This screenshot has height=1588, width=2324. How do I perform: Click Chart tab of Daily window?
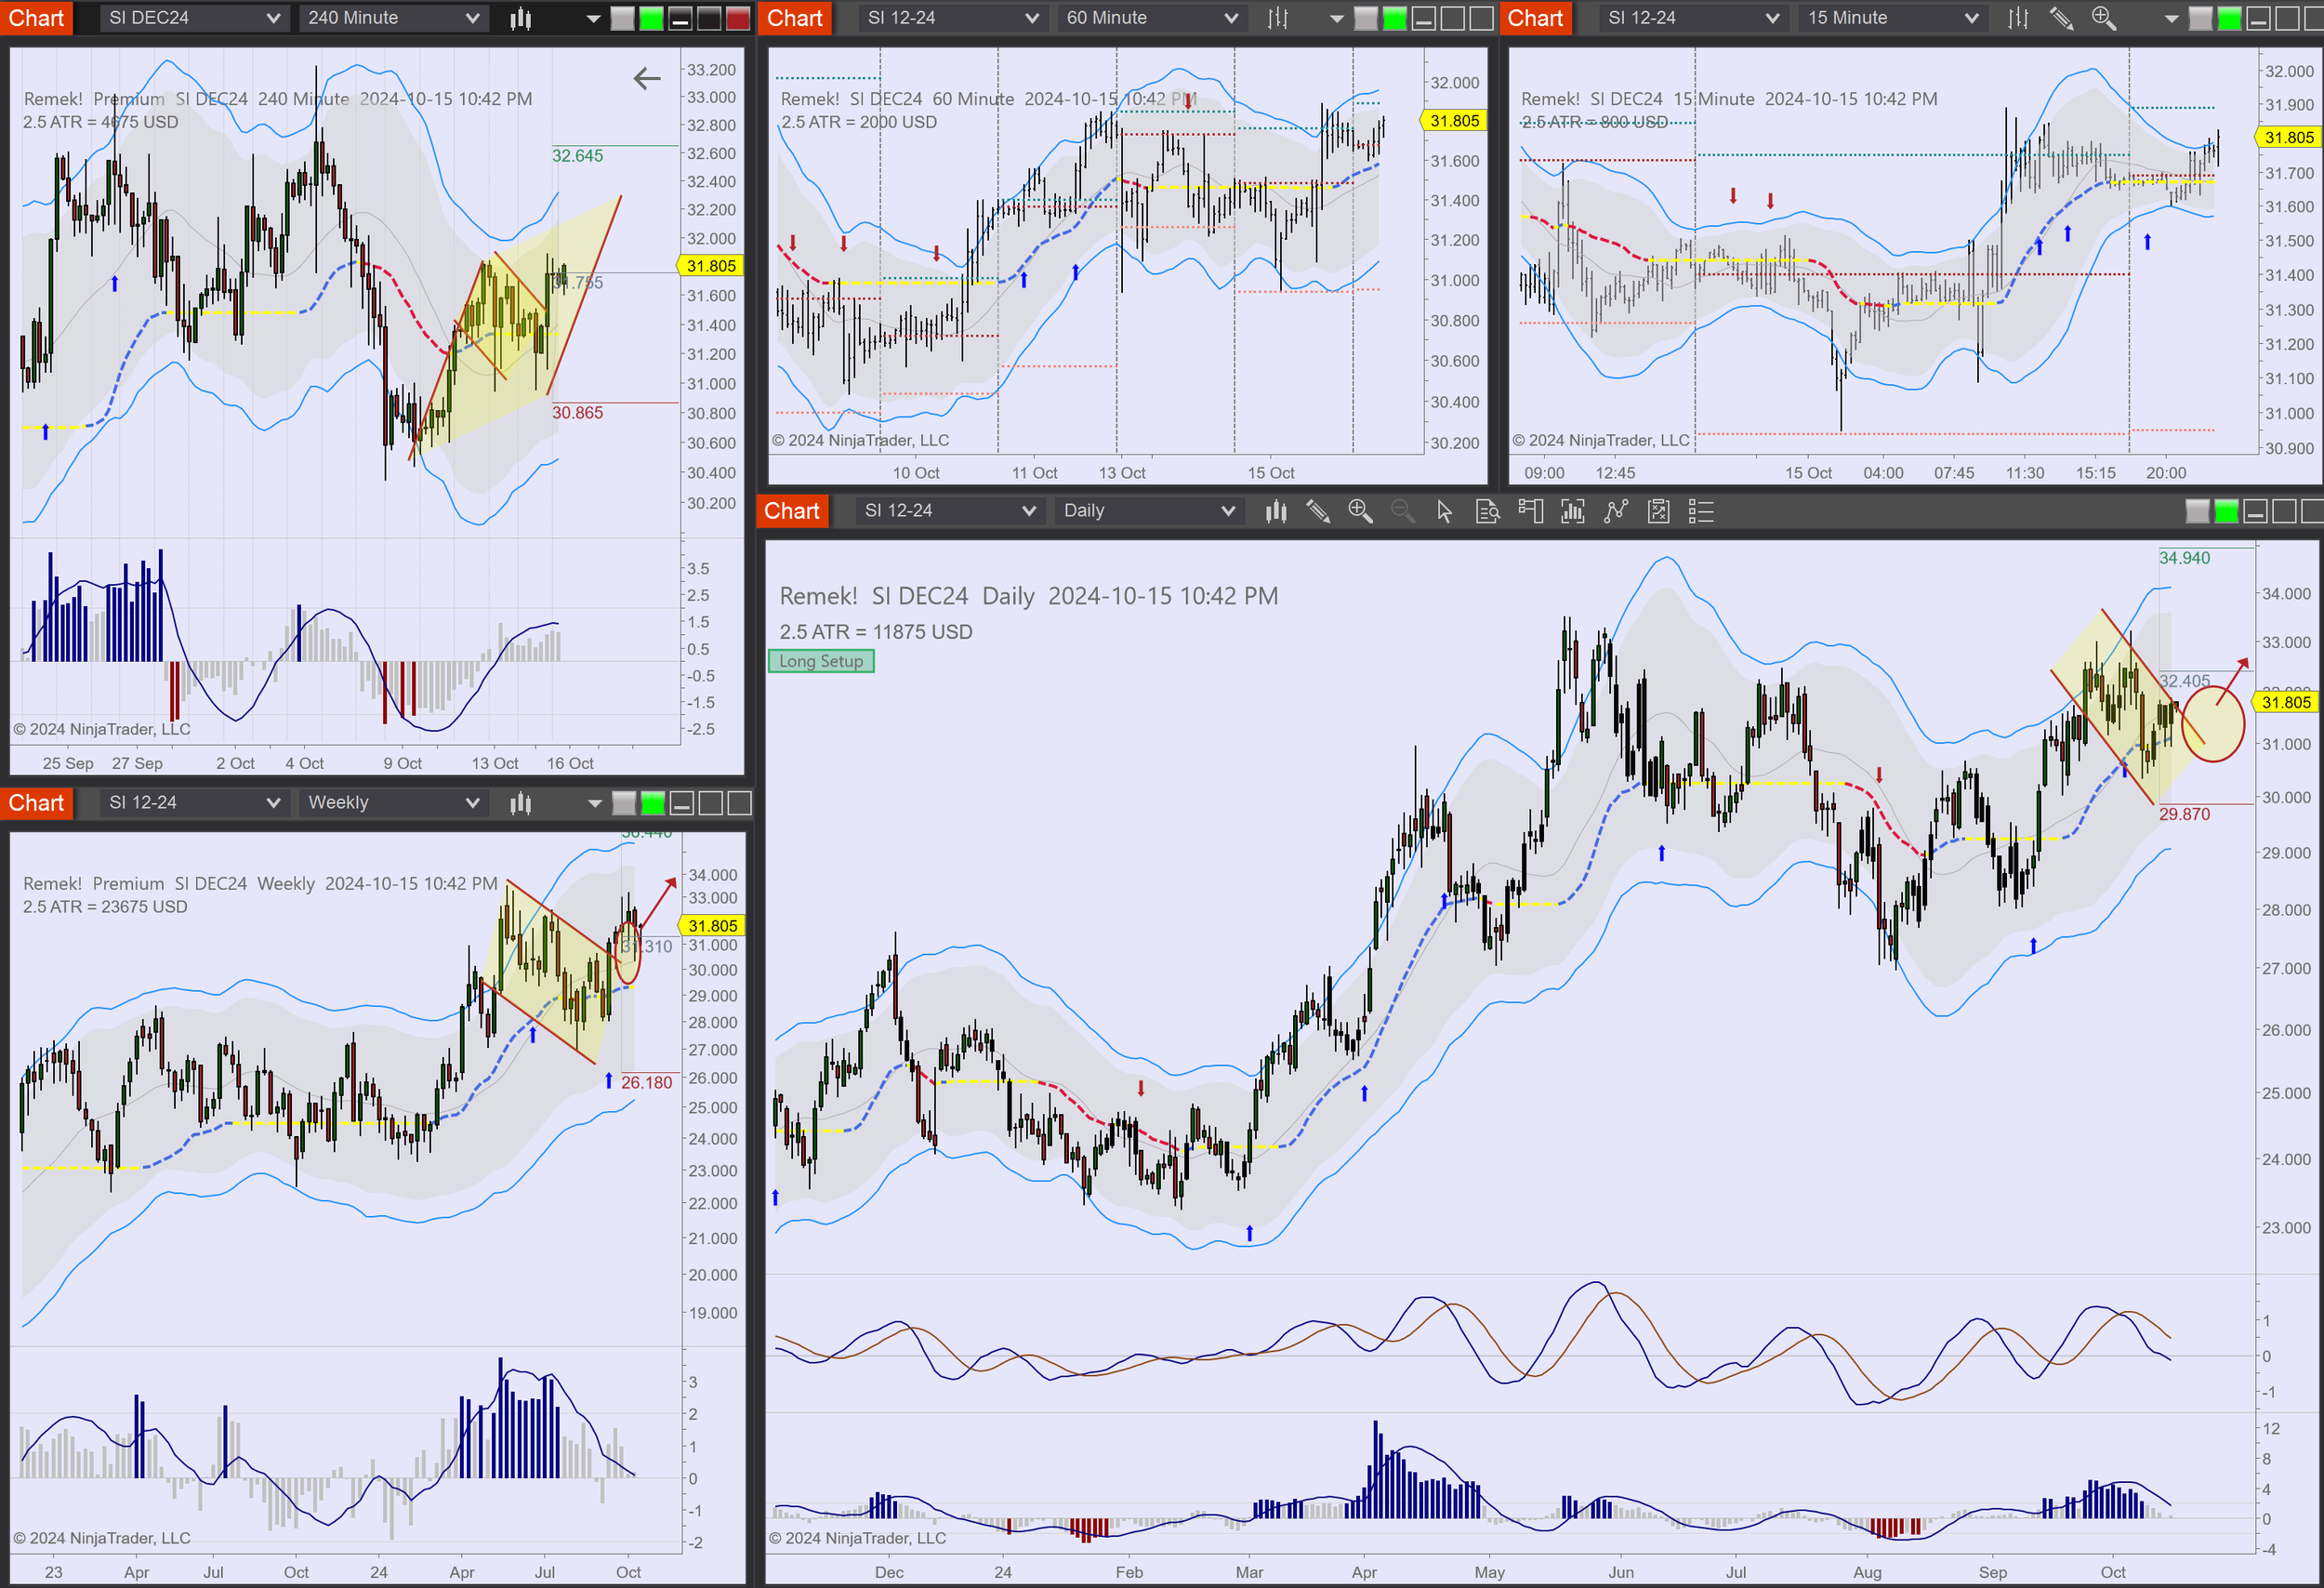pyautogui.click(x=792, y=512)
